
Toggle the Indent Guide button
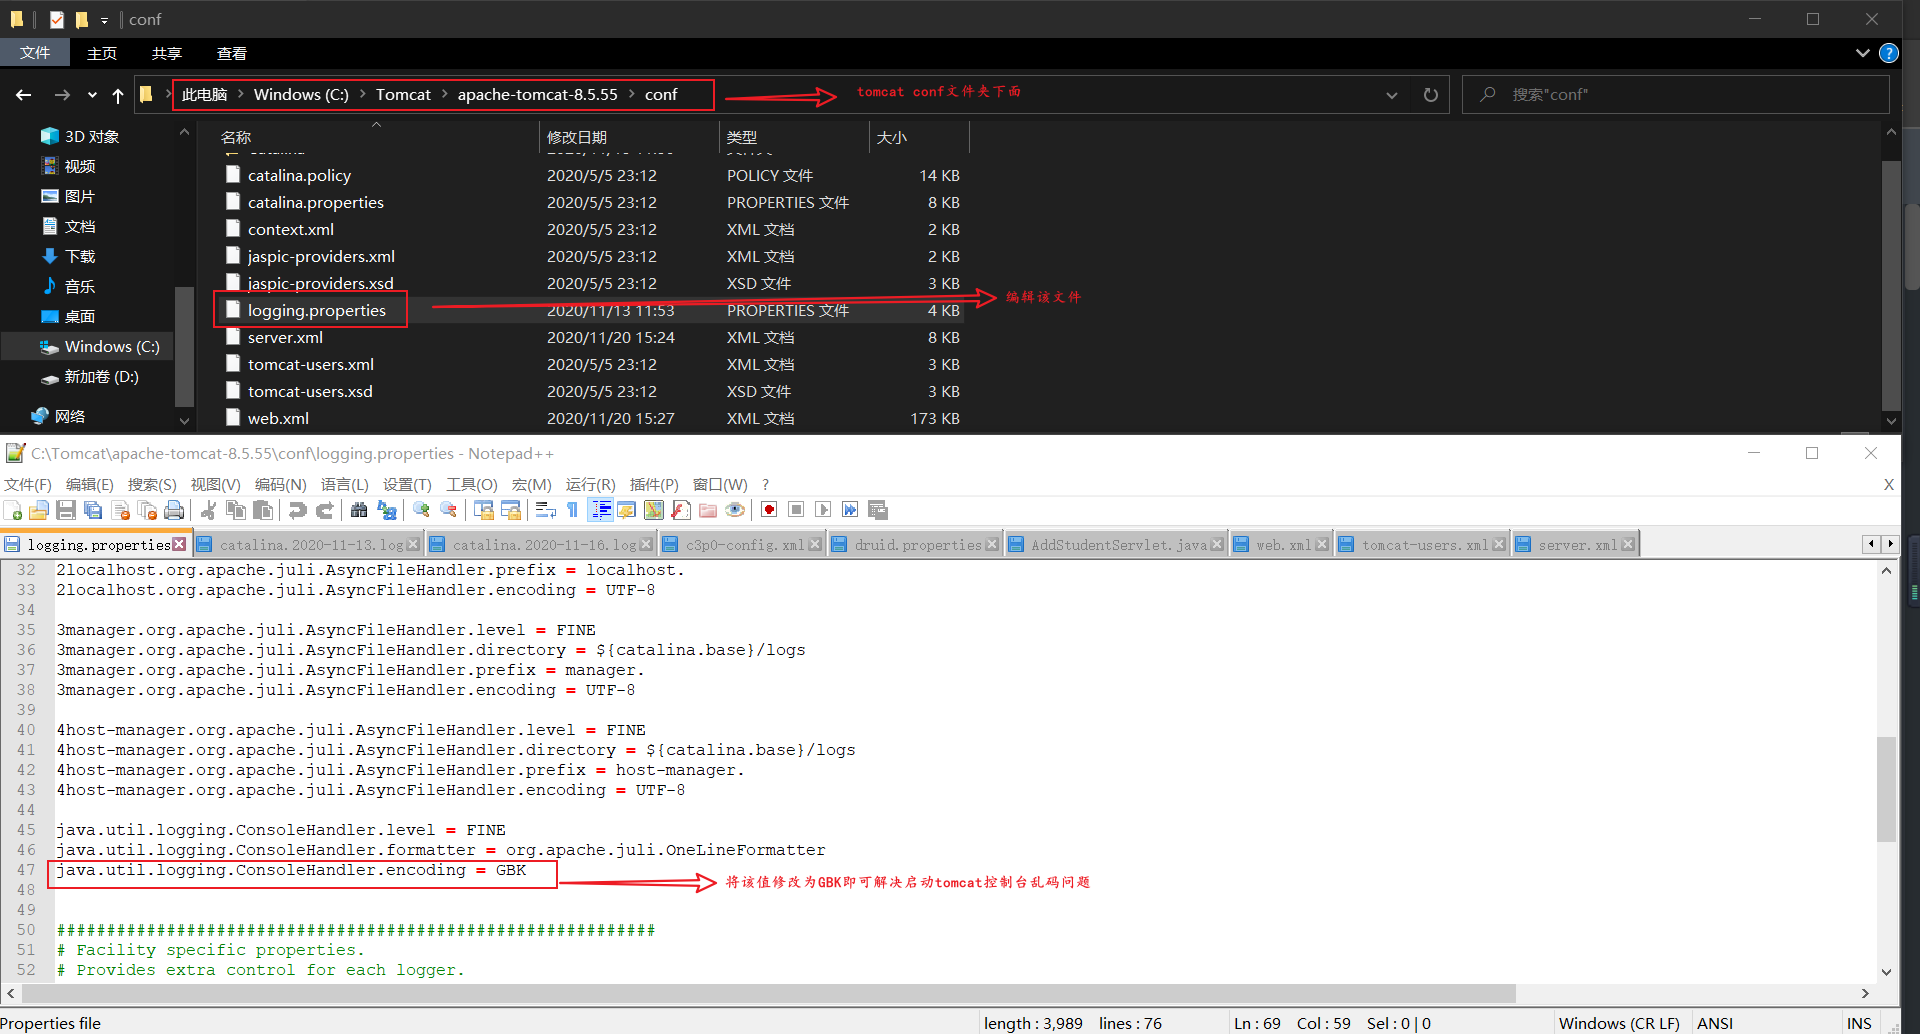tap(600, 510)
